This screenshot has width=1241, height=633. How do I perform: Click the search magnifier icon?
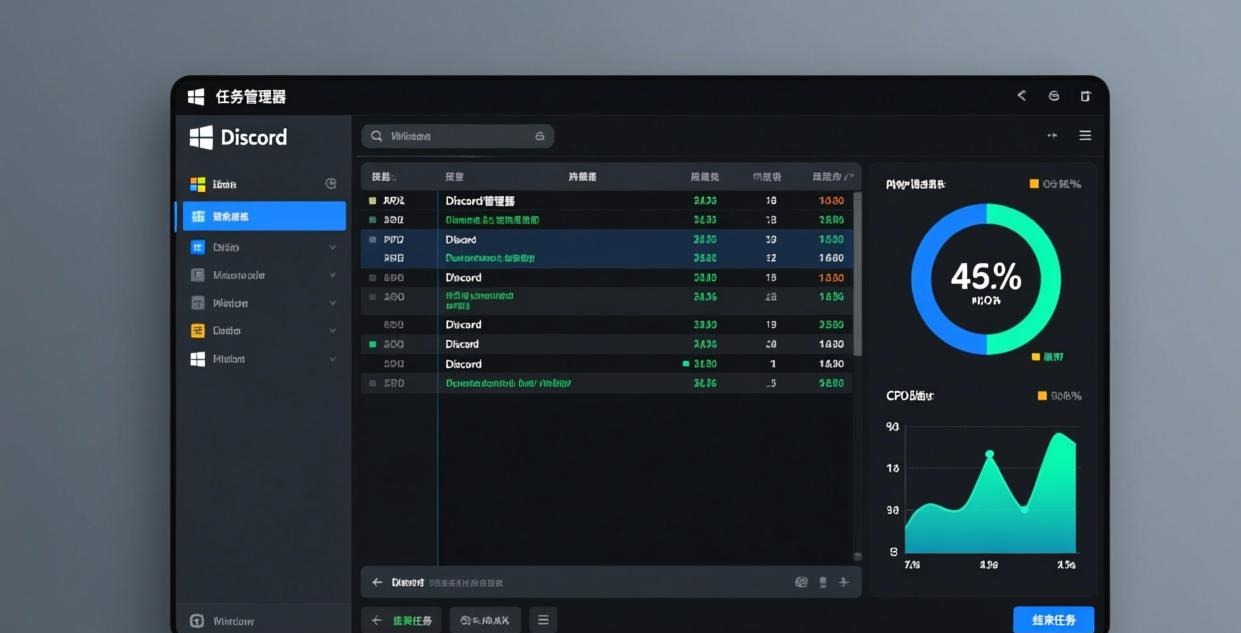pyautogui.click(x=377, y=136)
